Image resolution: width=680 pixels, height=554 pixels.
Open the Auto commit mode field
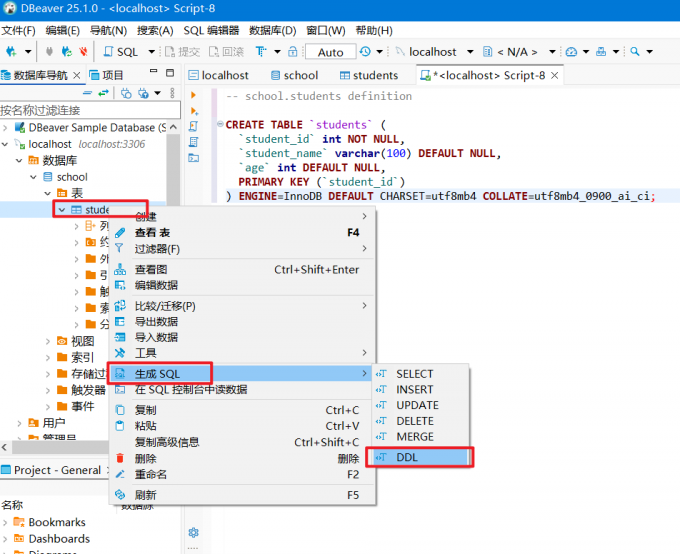(330, 52)
